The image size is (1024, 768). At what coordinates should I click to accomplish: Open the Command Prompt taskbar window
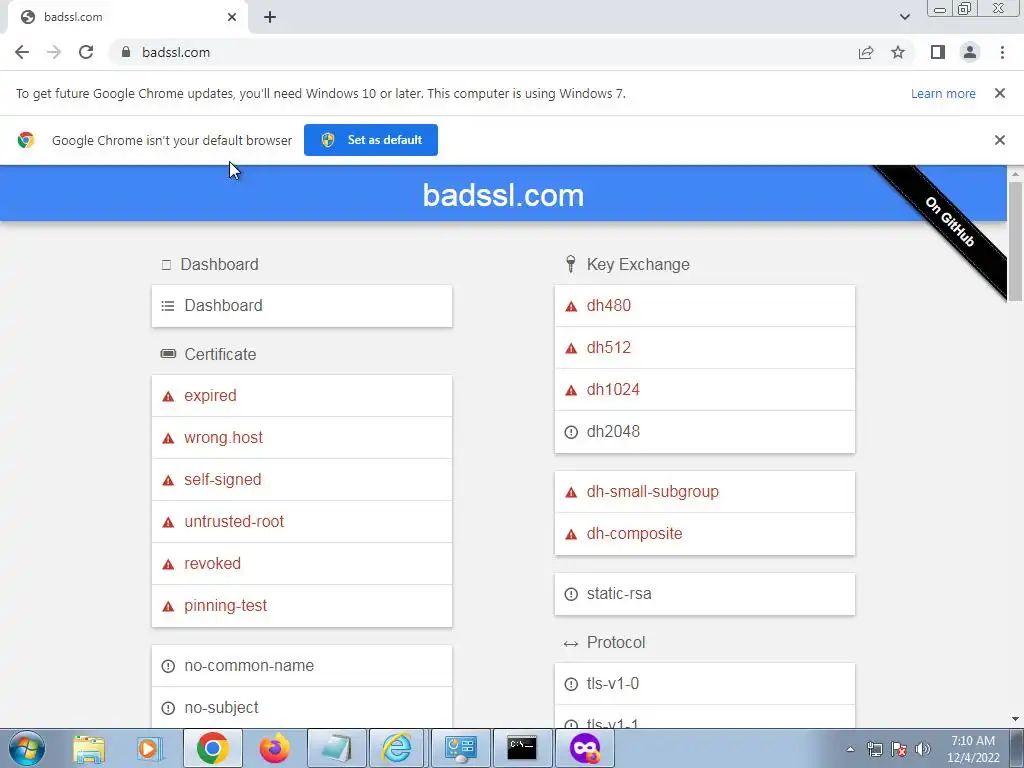coord(522,748)
